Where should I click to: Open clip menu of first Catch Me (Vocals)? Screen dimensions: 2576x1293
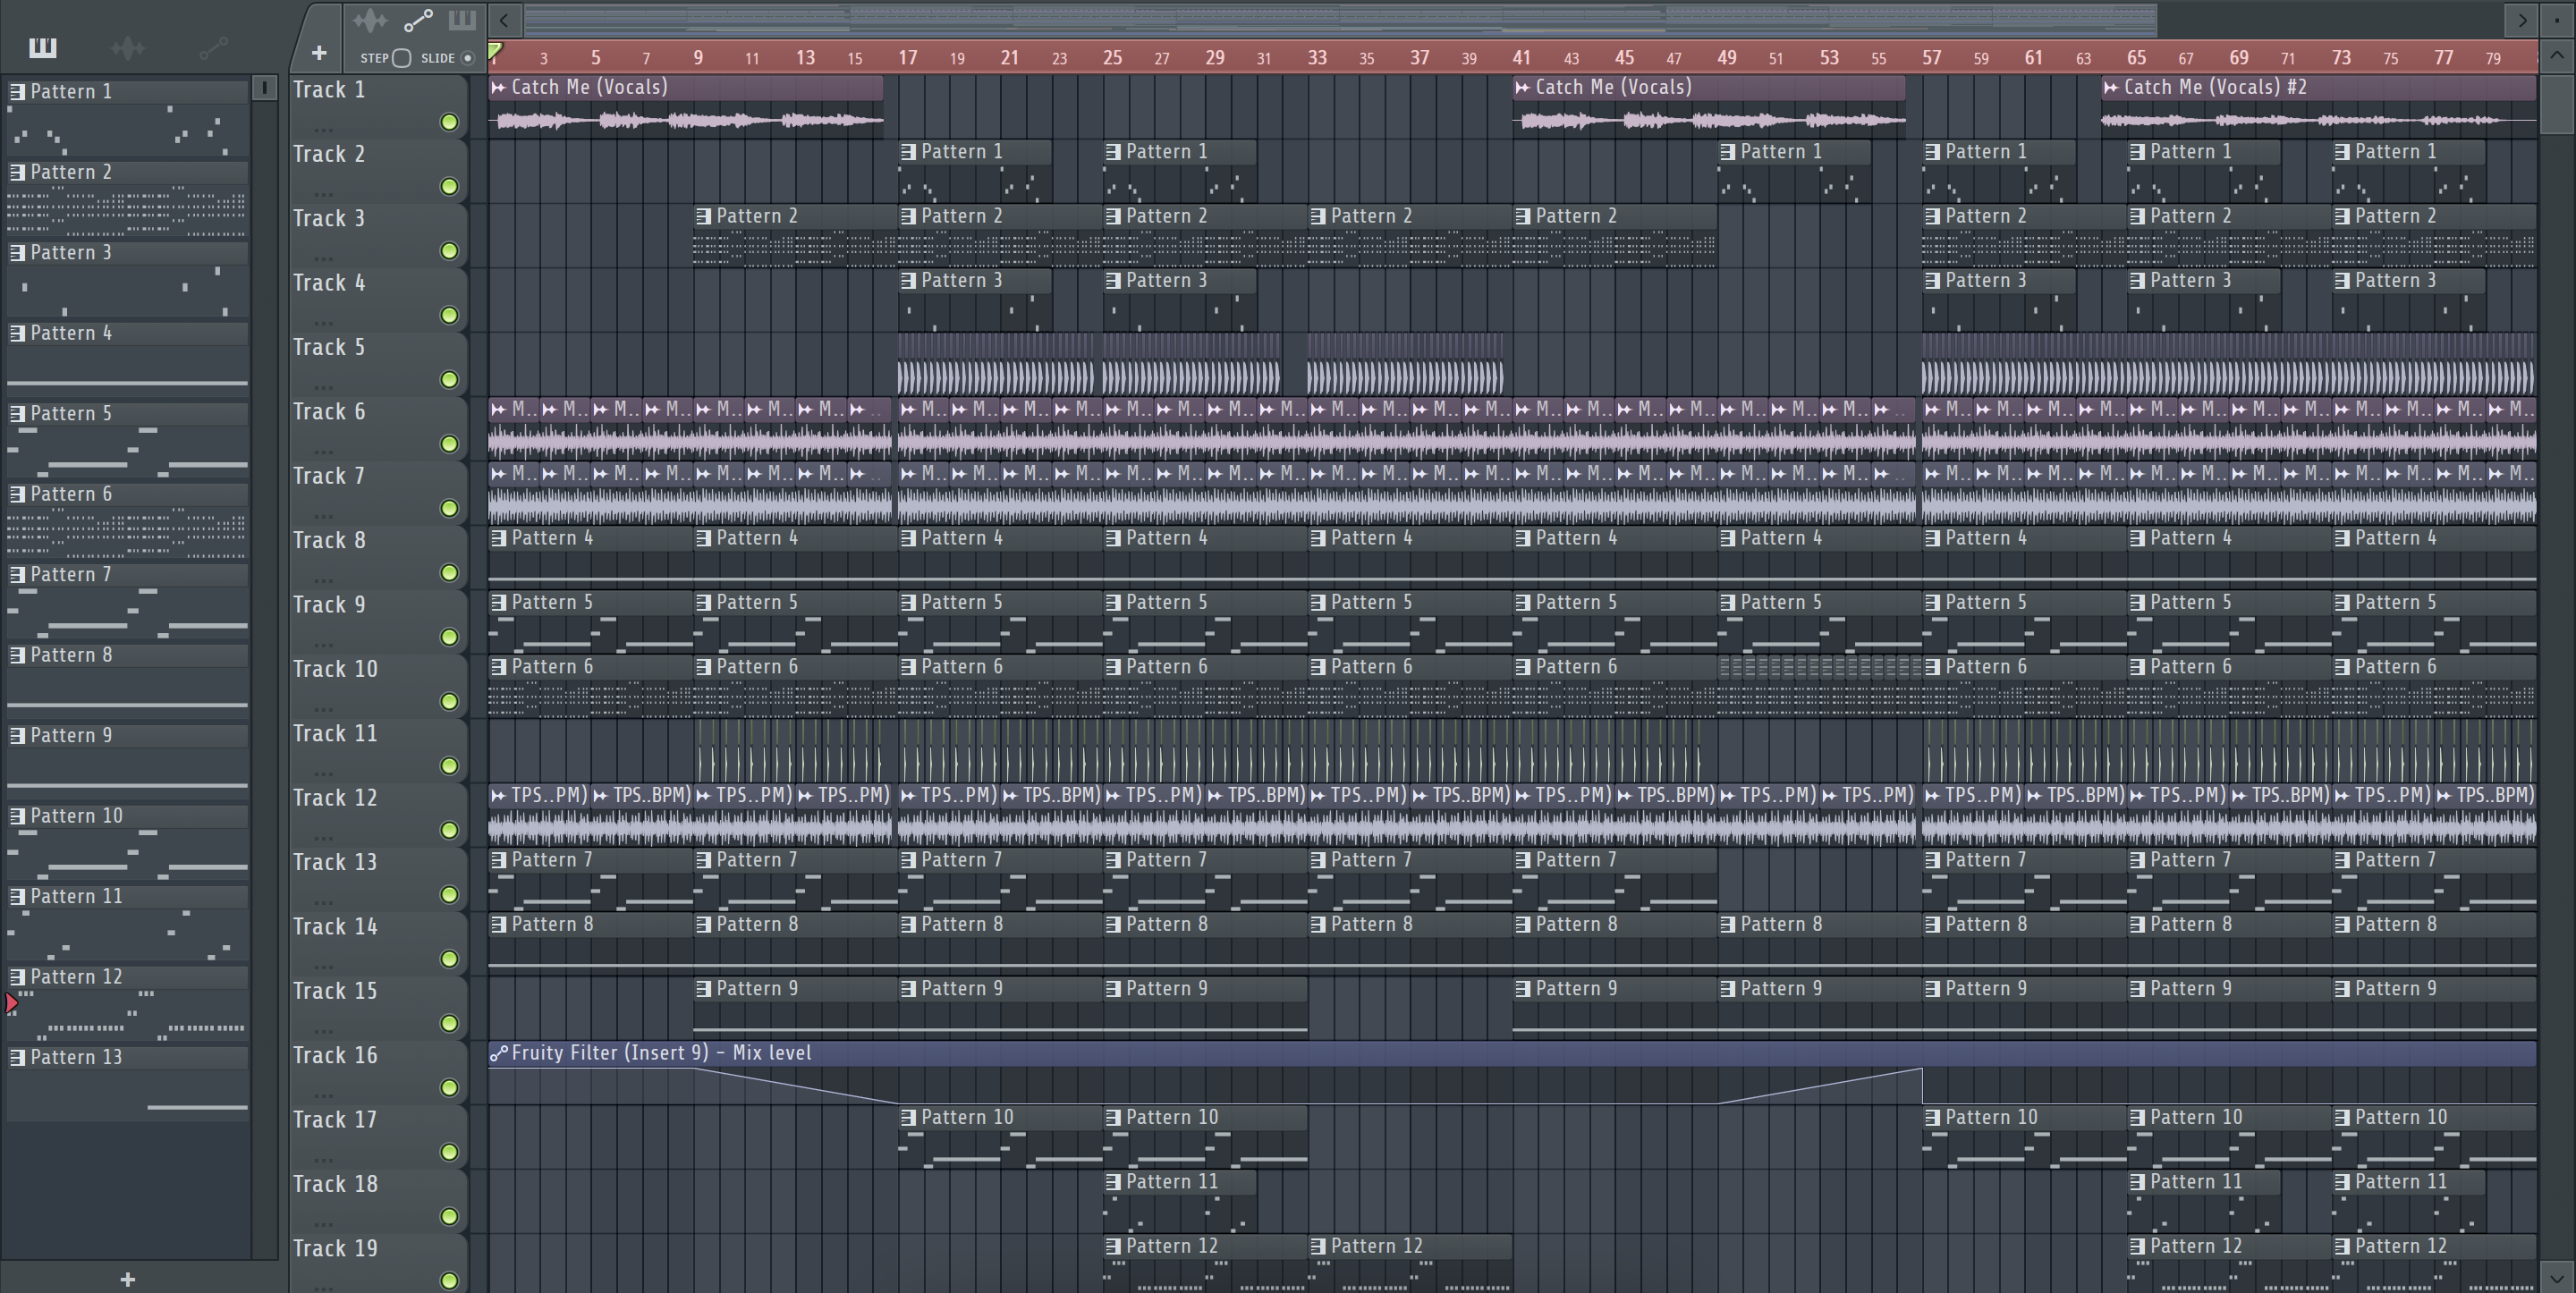(498, 88)
